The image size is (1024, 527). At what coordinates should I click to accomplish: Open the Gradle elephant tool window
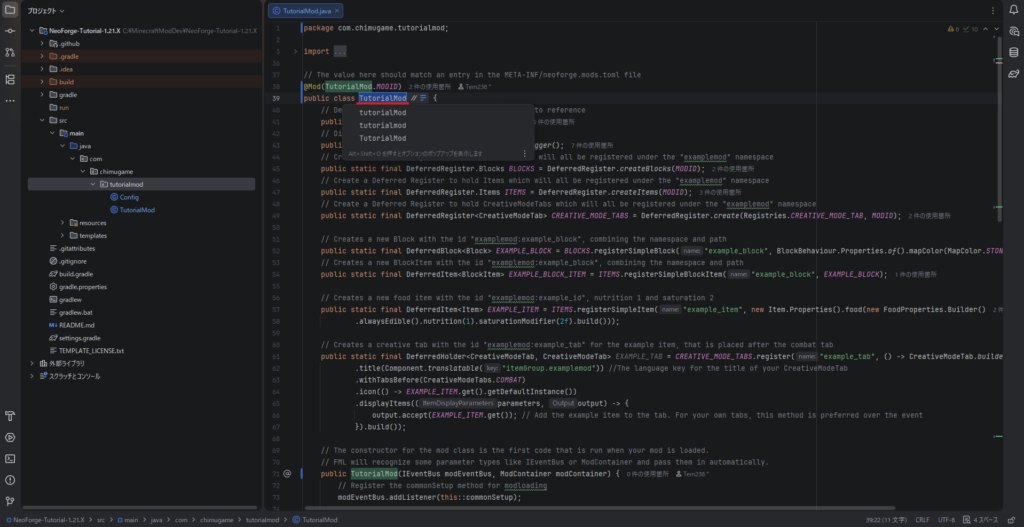click(x=1013, y=74)
